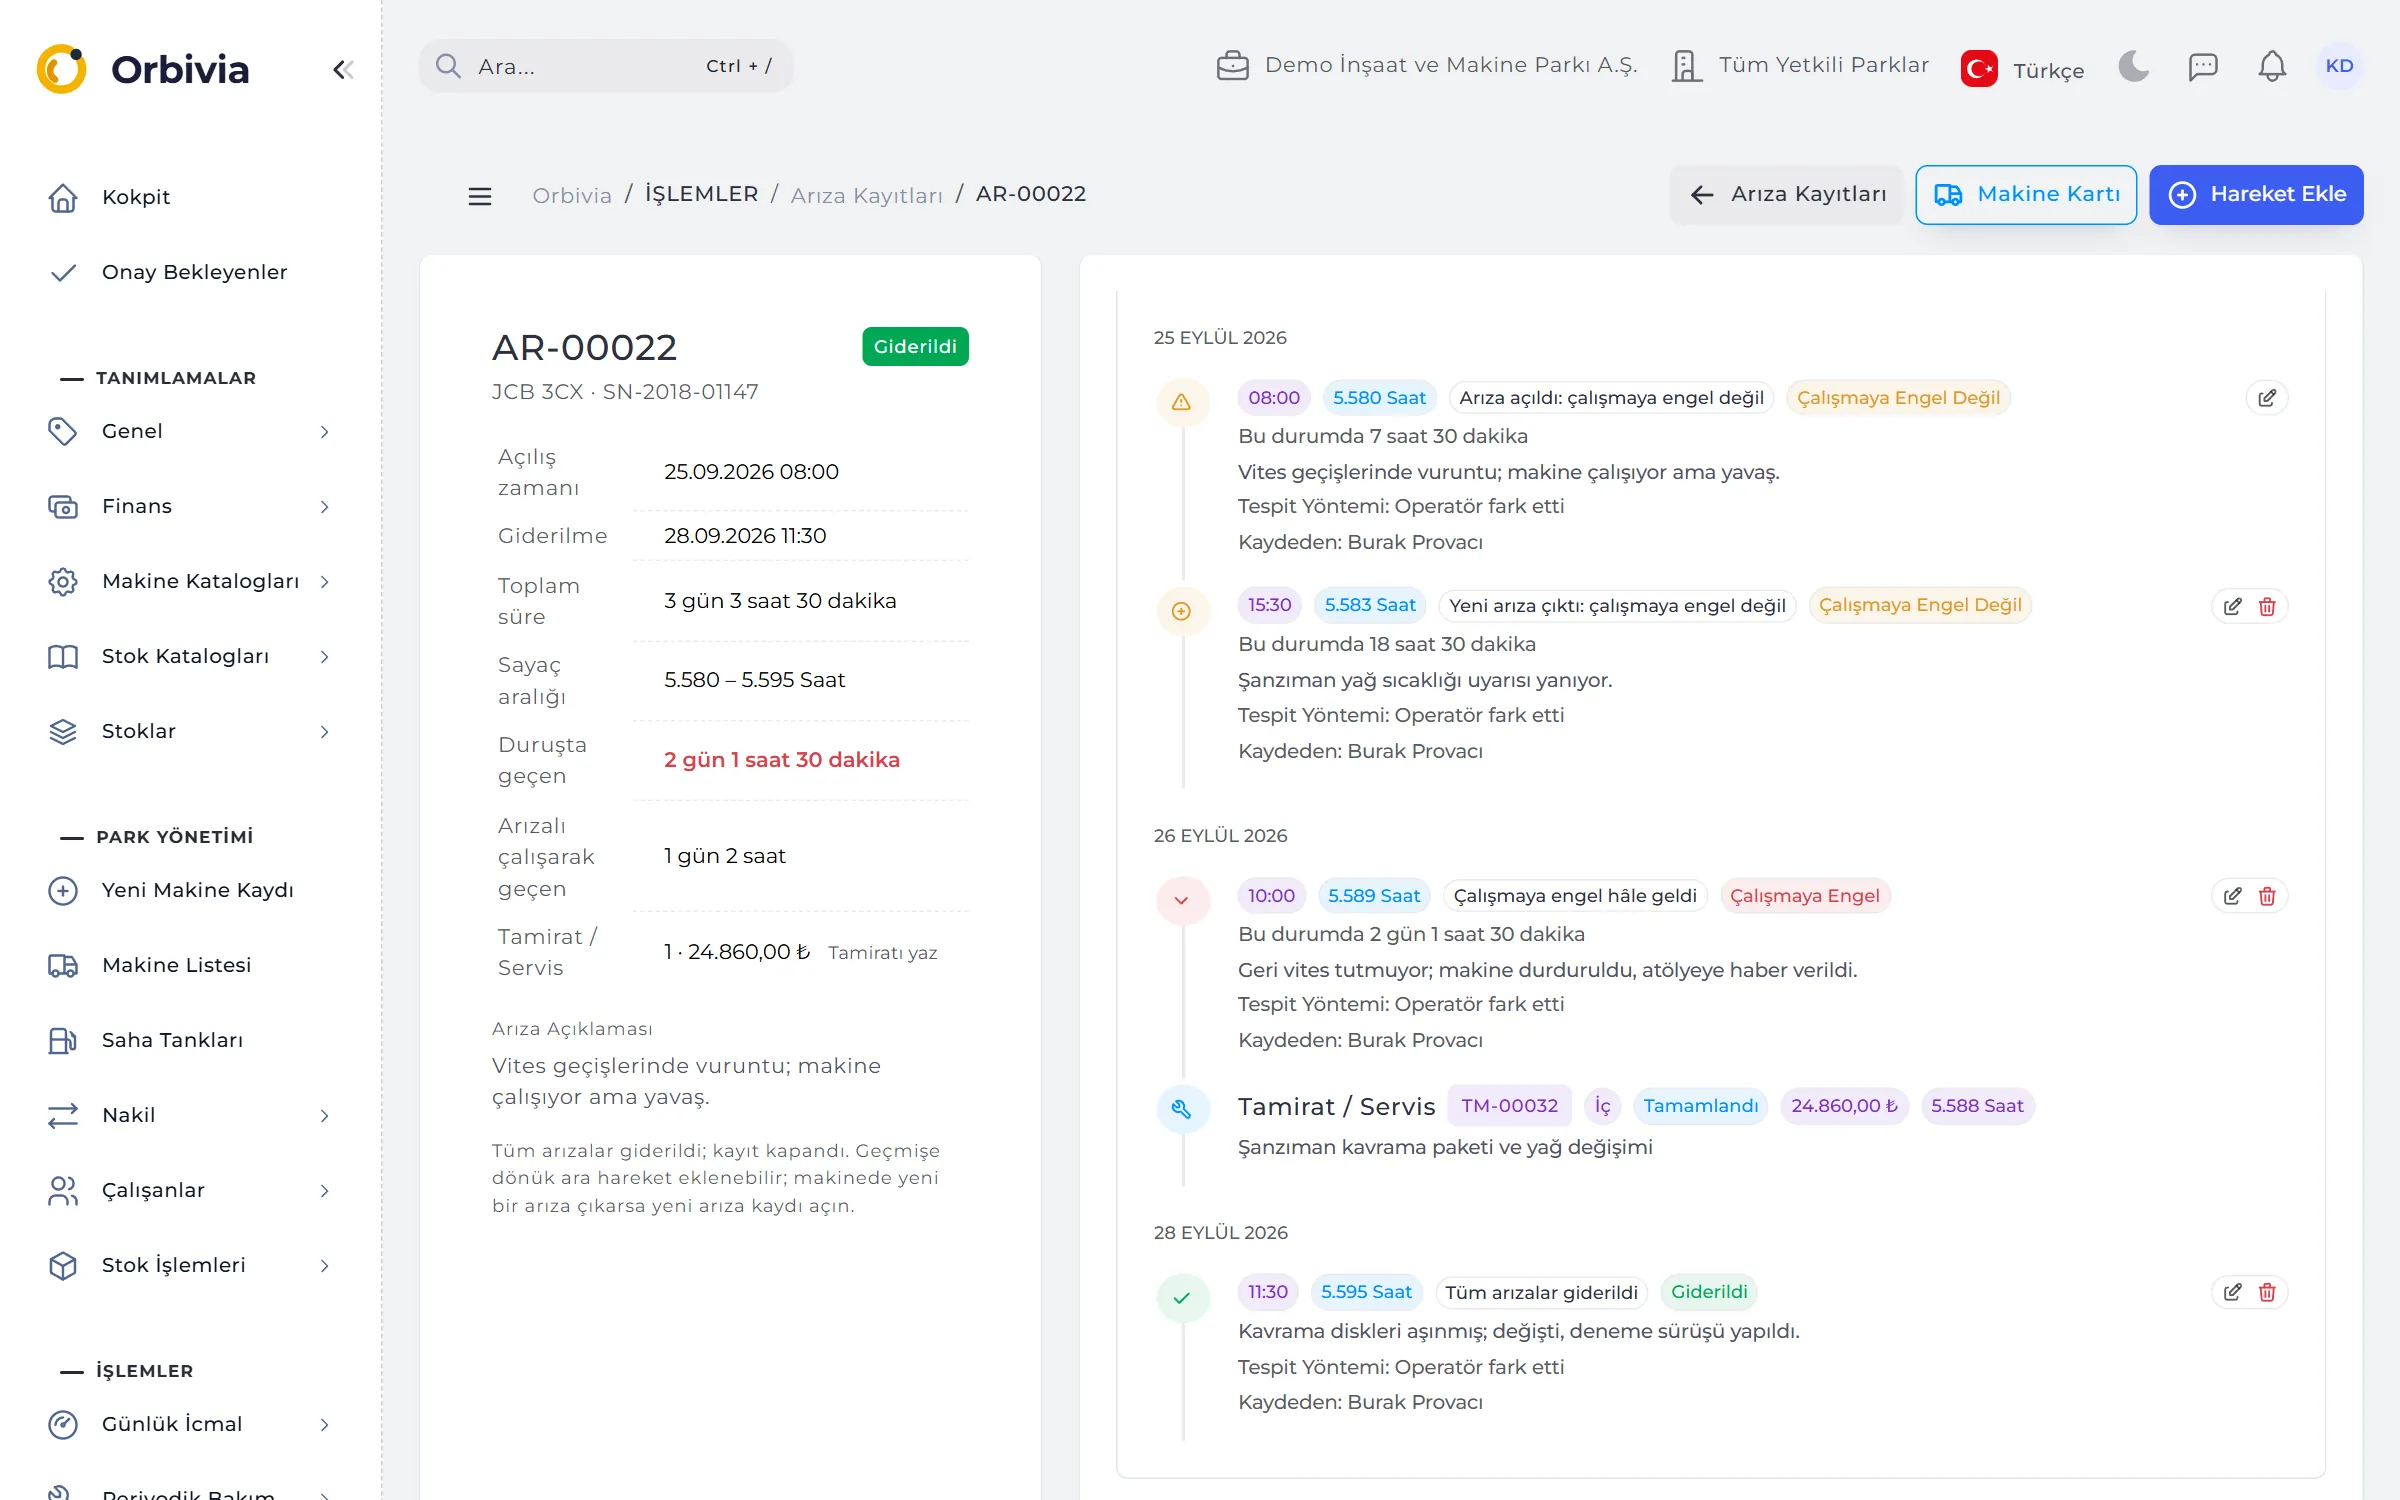Open the KD user avatar menu

(2339, 66)
